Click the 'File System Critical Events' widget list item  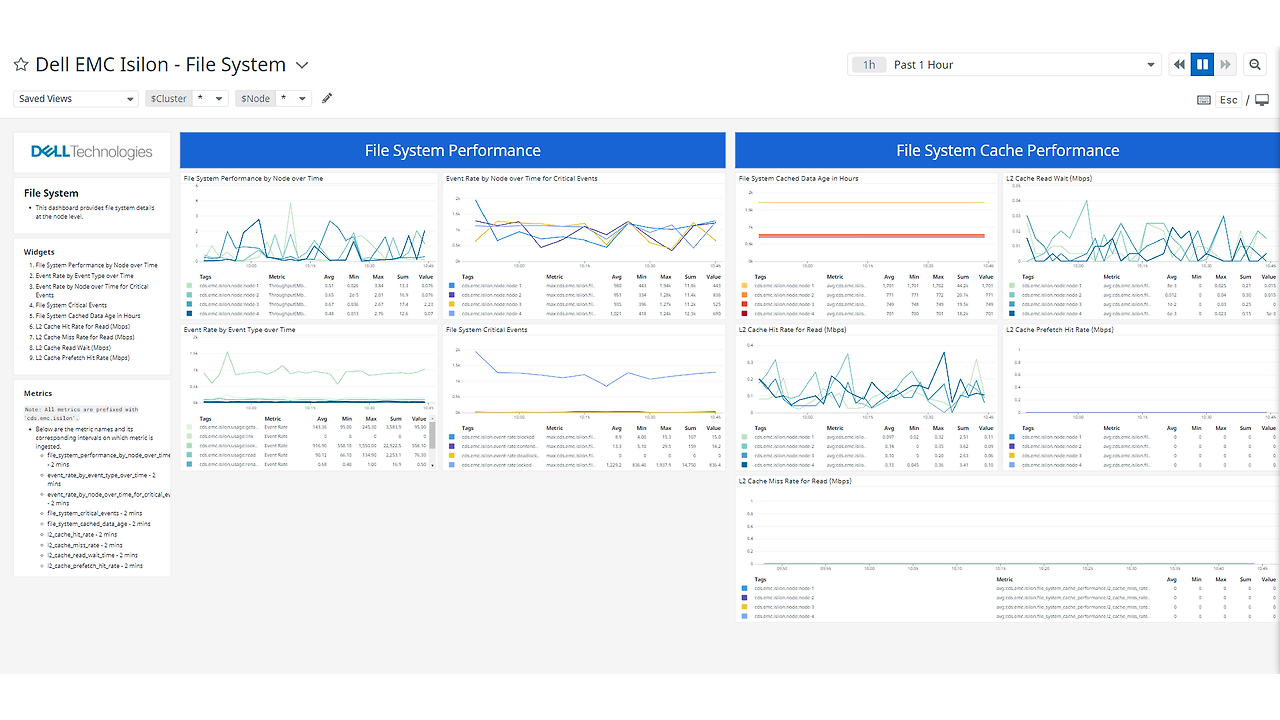coord(71,305)
